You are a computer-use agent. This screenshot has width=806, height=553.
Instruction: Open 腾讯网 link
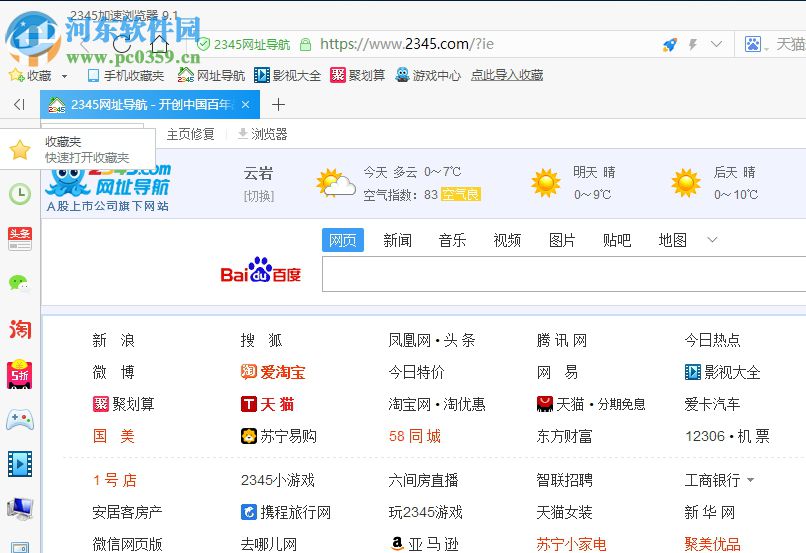click(562, 340)
